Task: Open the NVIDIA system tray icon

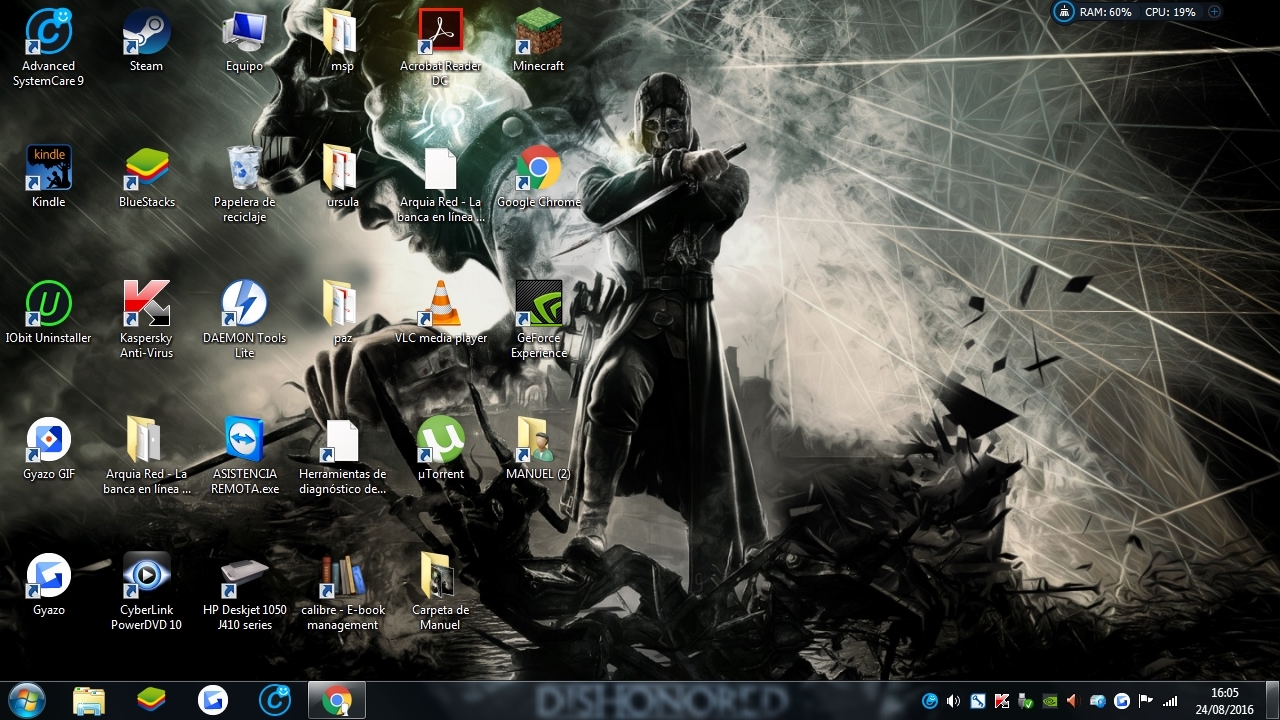Action: (x=1050, y=701)
